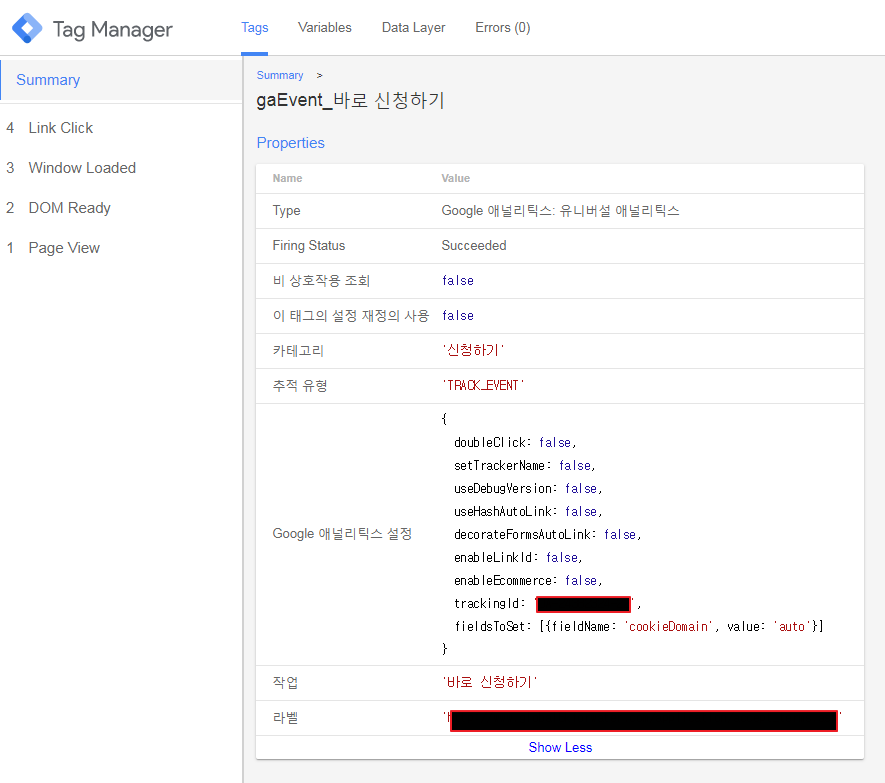
Task: Click the Value column header
Action: tap(455, 178)
